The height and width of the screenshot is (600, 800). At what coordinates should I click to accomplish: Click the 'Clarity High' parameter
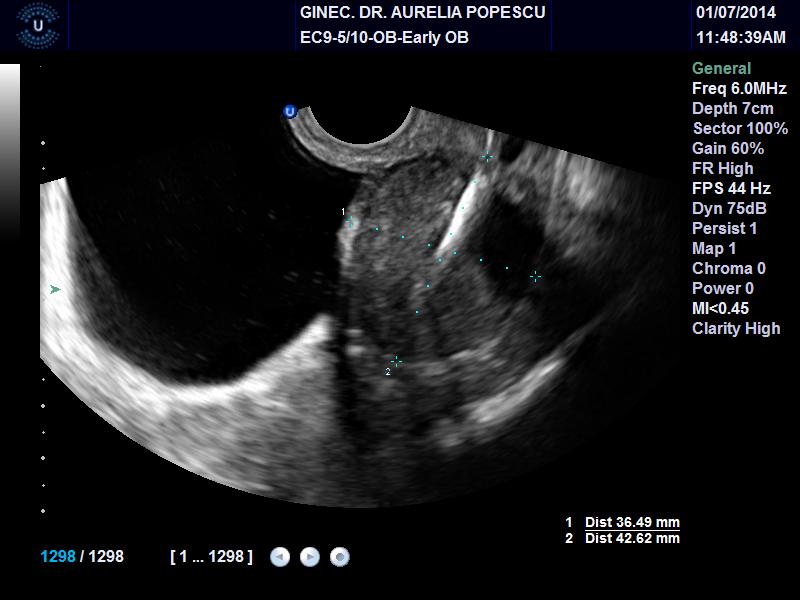[x=736, y=328]
